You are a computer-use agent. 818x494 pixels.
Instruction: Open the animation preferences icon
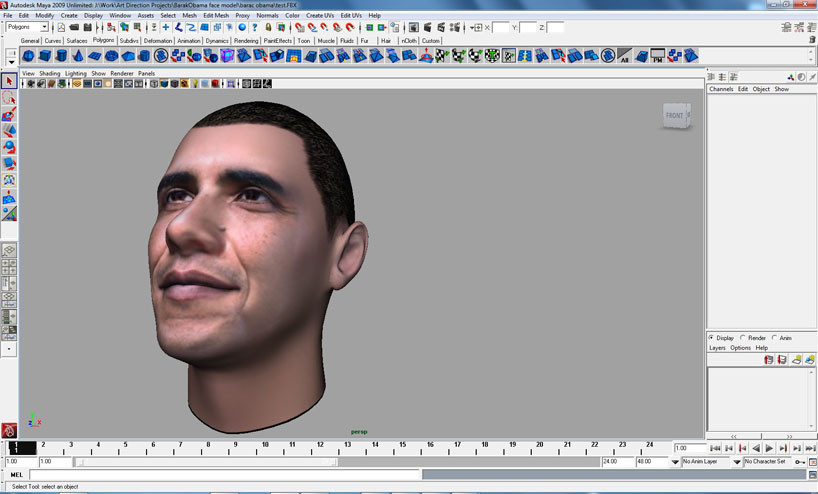coord(811,462)
